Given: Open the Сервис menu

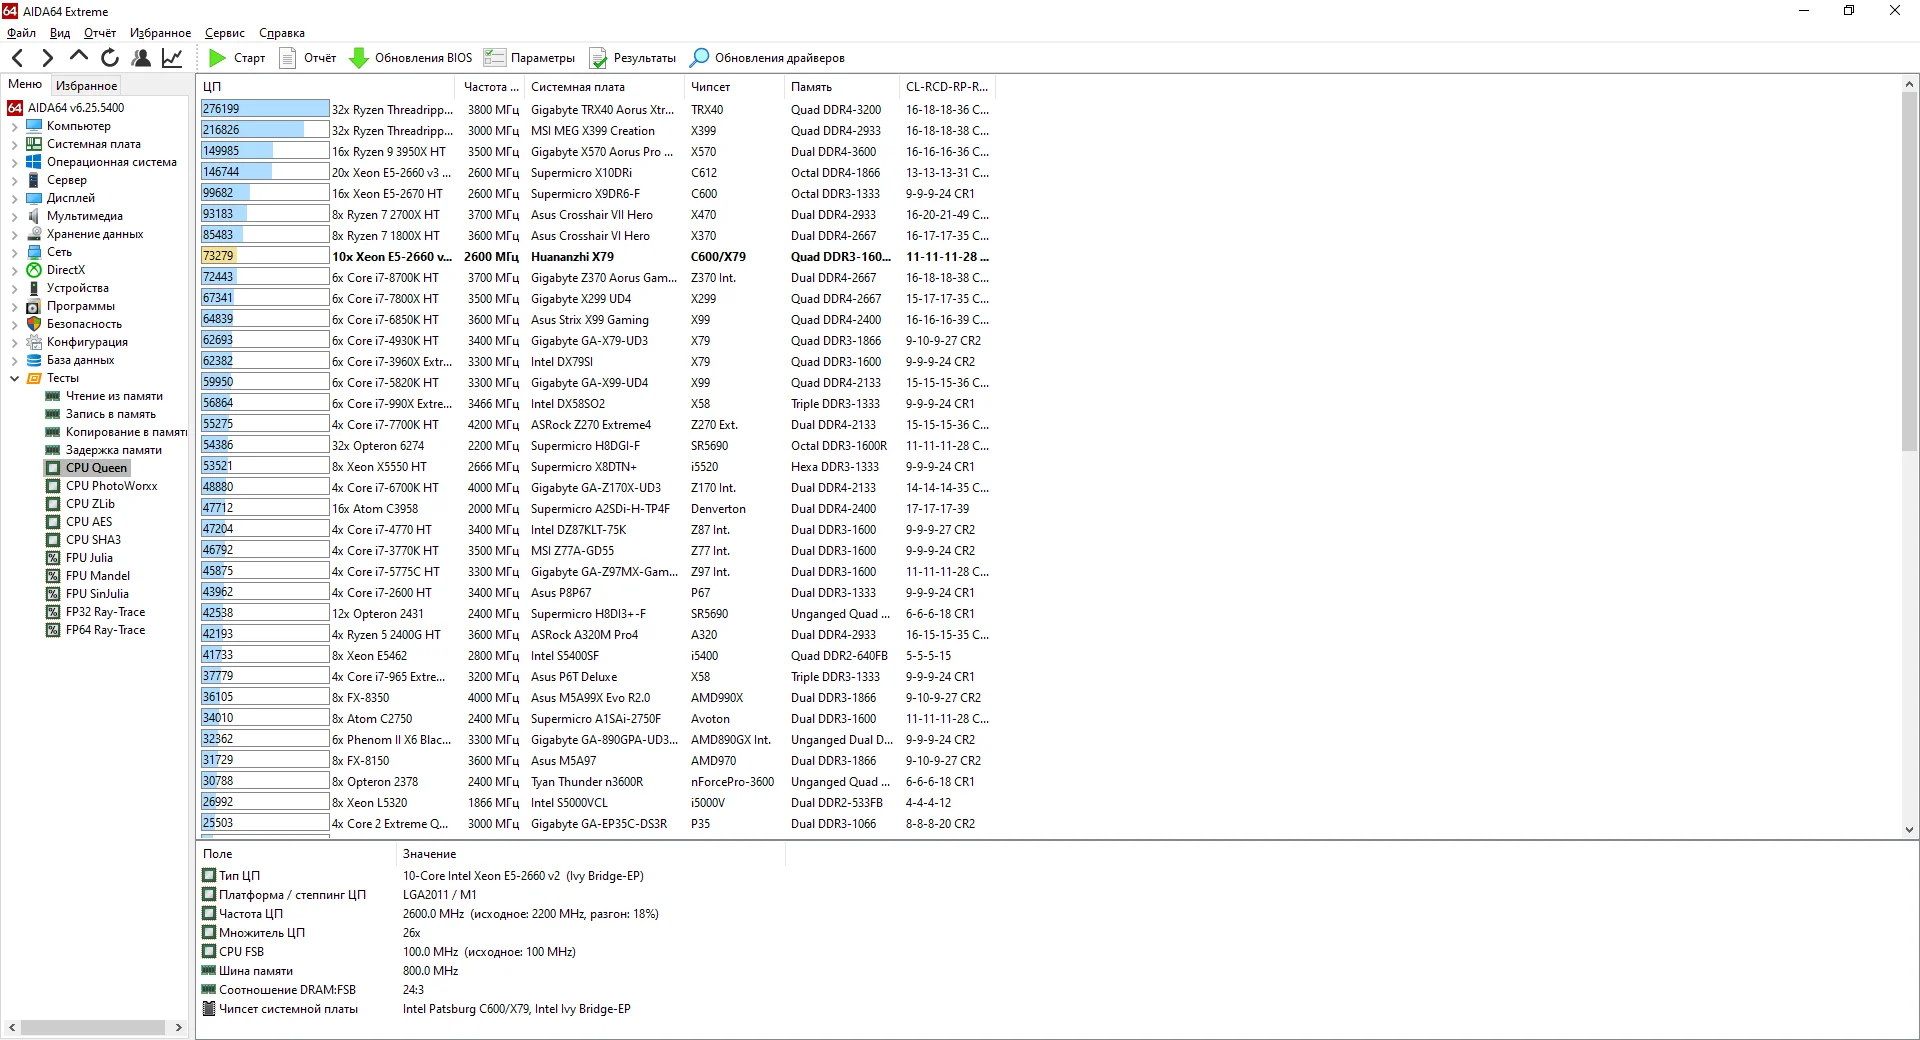Looking at the screenshot, I should click(x=225, y=33).
